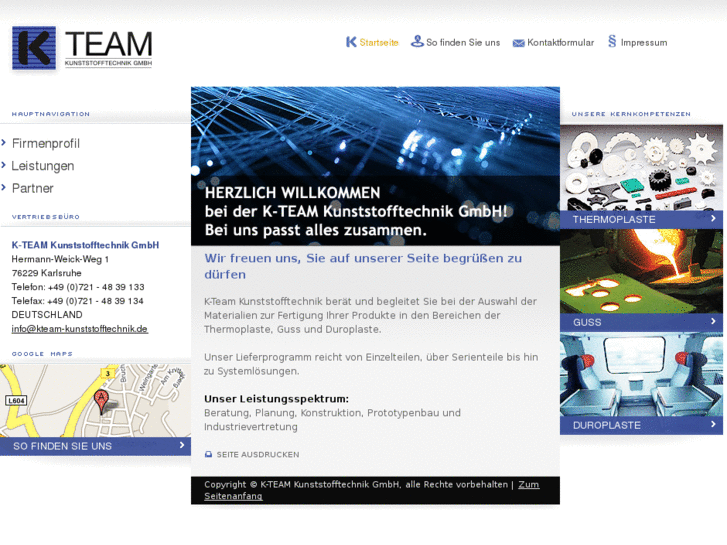Open the Impressum menu item
The height and width of the screenshot is (545, 727).
(644, 43)
